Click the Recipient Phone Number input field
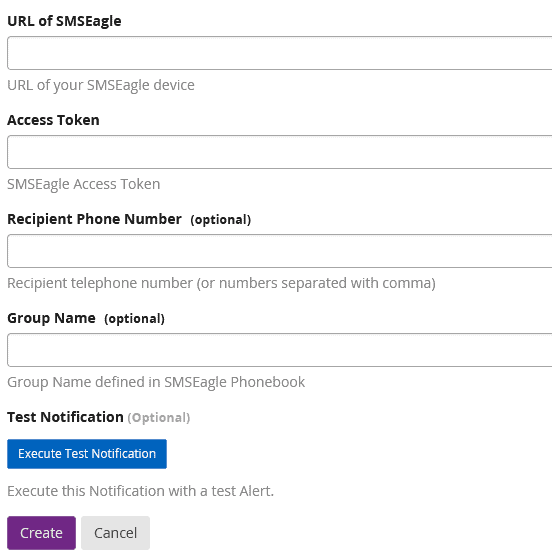This screenshot has width=552, height=557. point(280,251)
